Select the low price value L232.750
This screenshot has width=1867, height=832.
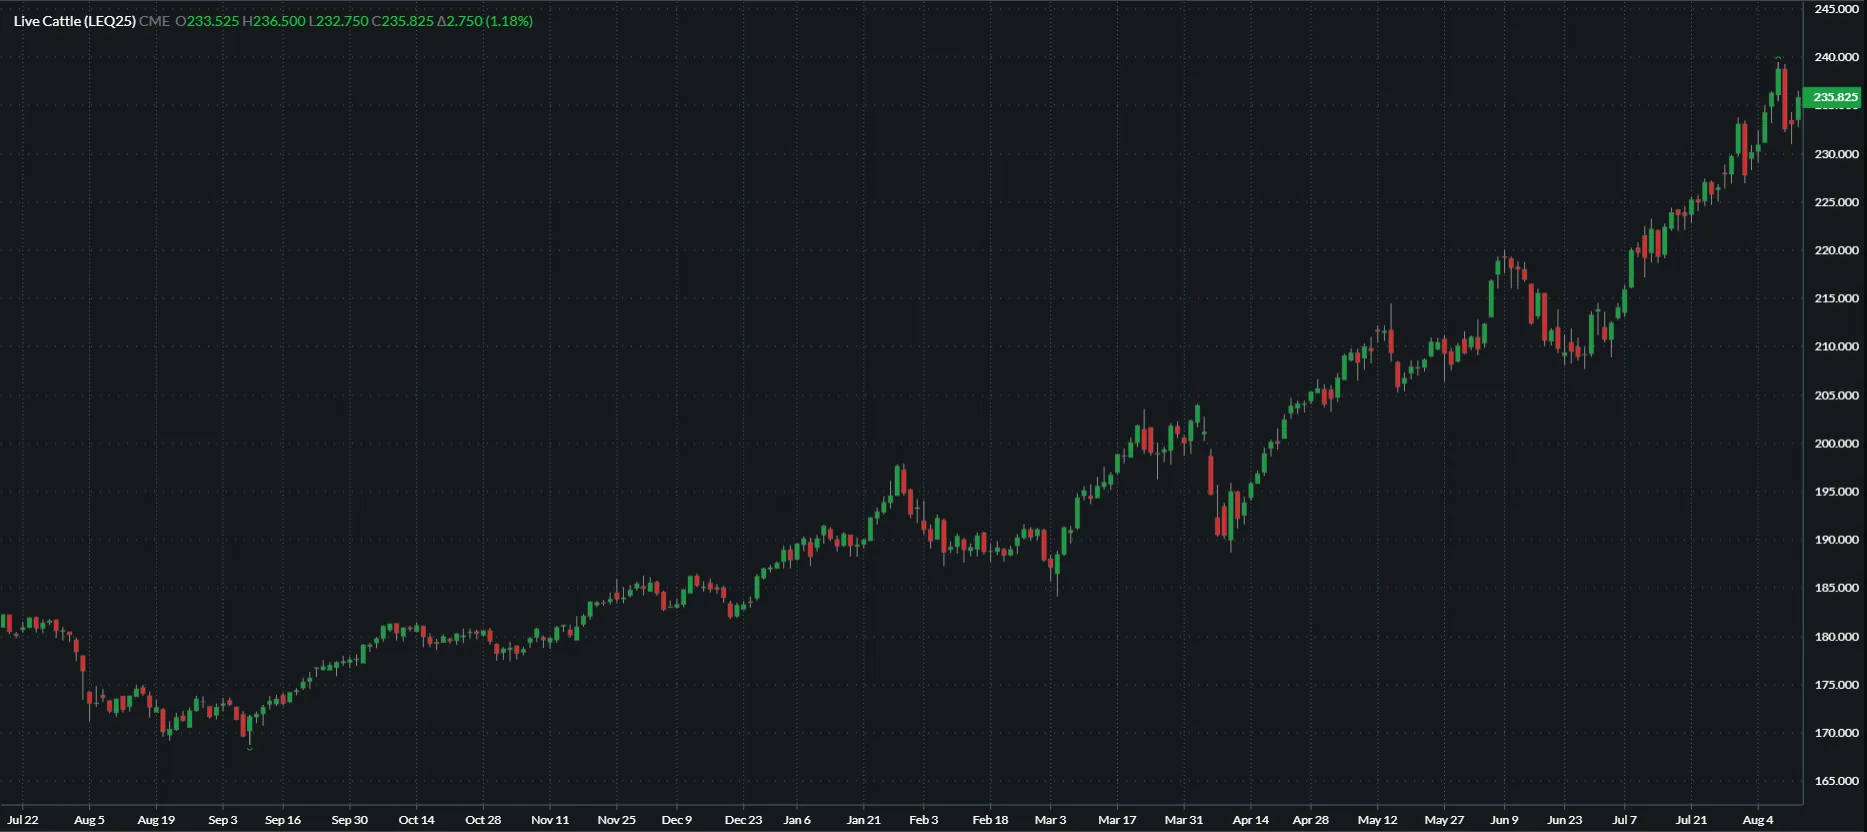pyautogui.click(x=338, y=21)
